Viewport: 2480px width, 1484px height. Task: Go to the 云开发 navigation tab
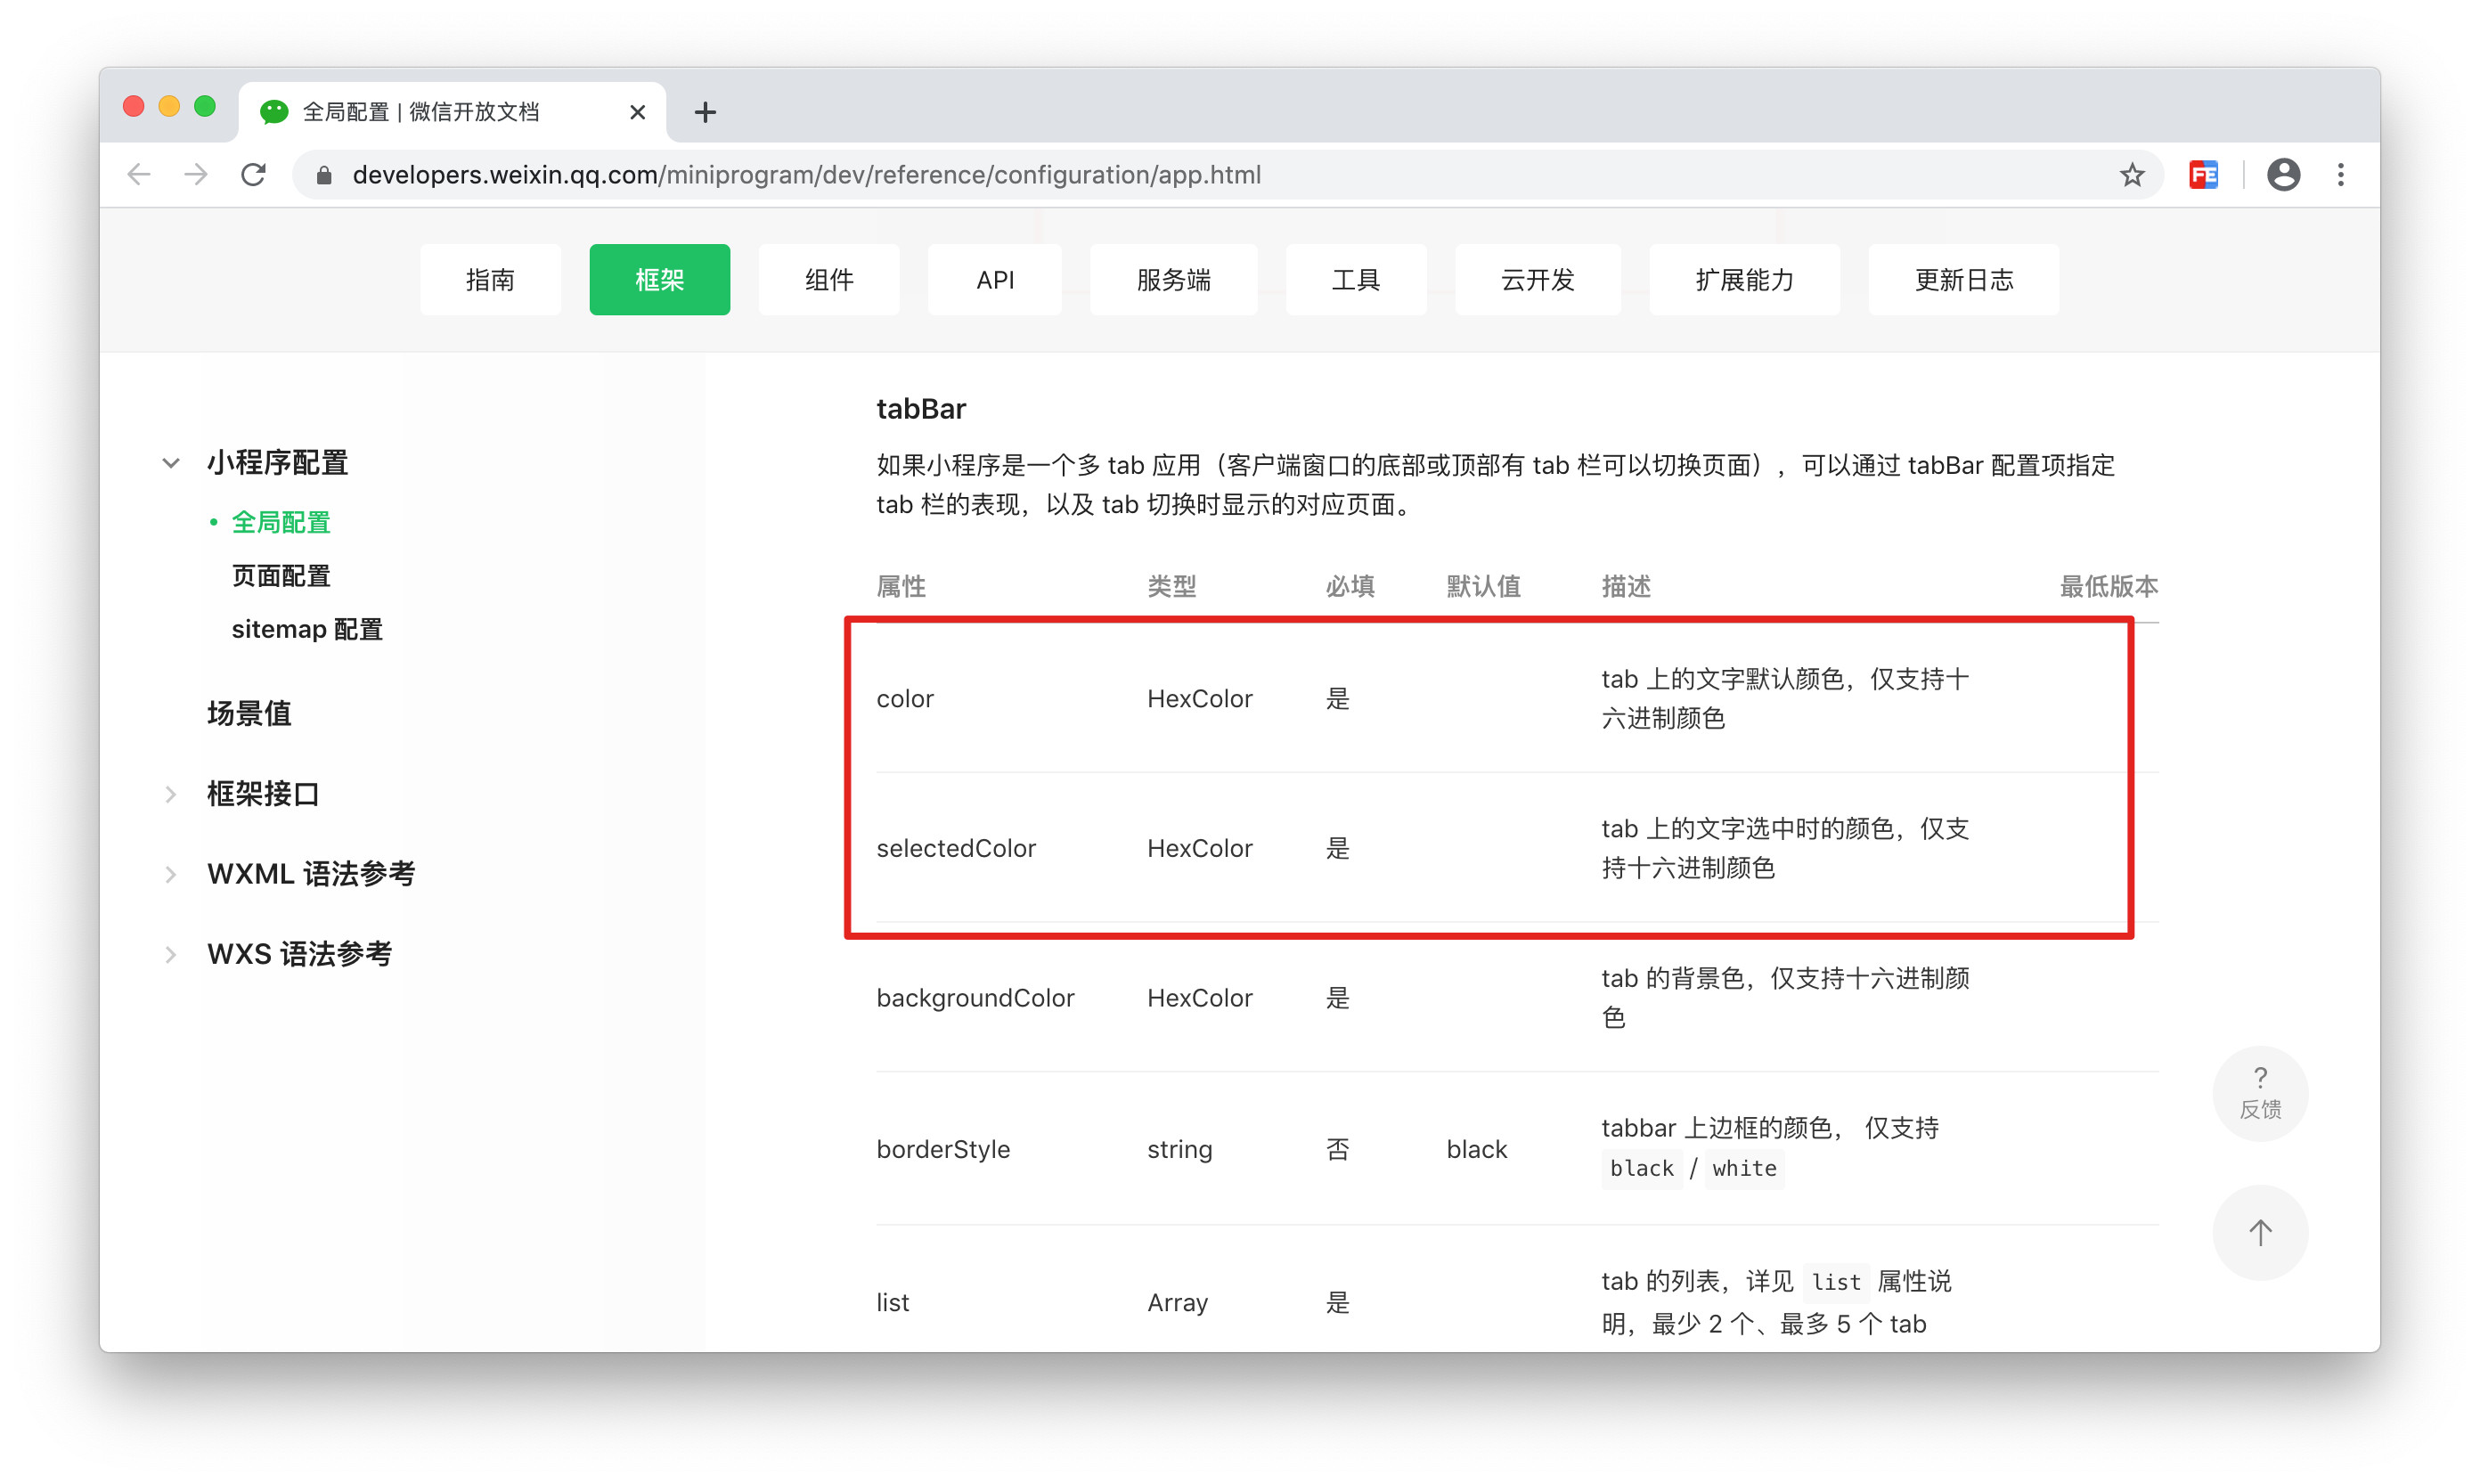tap(1537, 280)
